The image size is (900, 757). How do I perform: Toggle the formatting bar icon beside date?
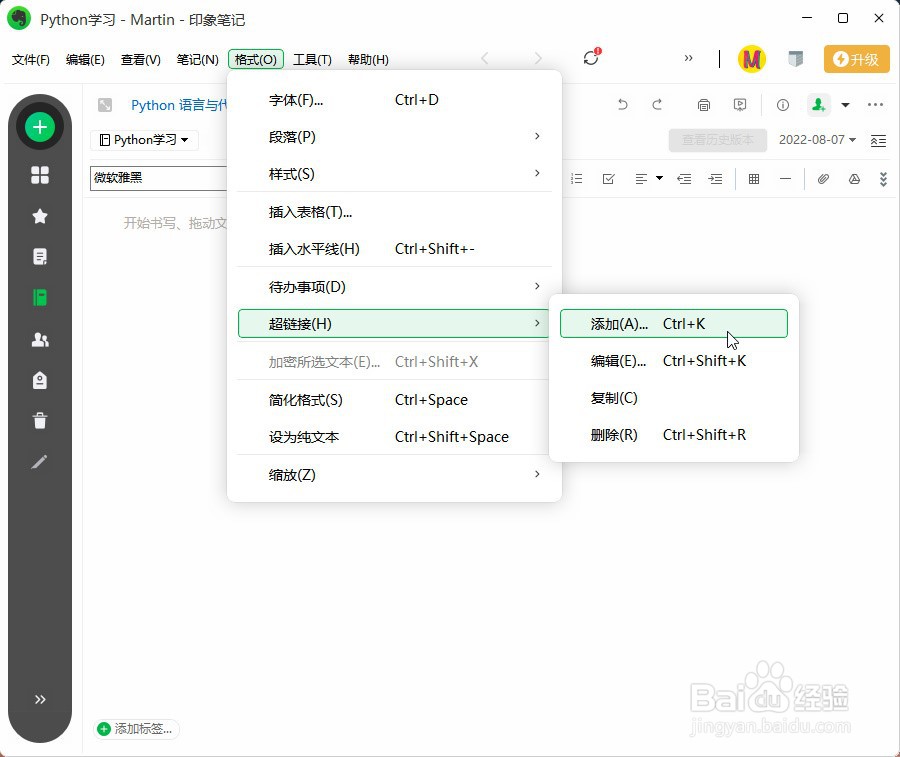click(x=878, y=141)
